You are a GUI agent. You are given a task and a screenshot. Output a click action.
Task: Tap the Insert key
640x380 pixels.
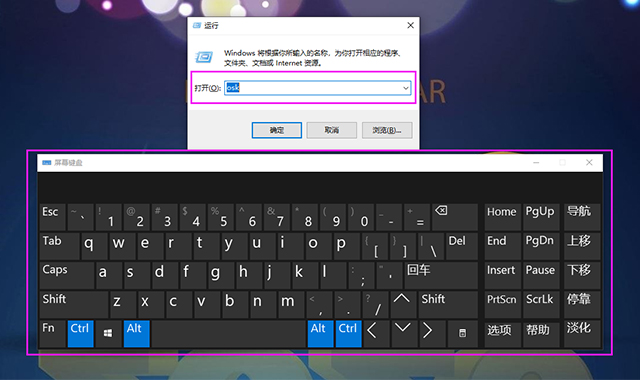502,276
